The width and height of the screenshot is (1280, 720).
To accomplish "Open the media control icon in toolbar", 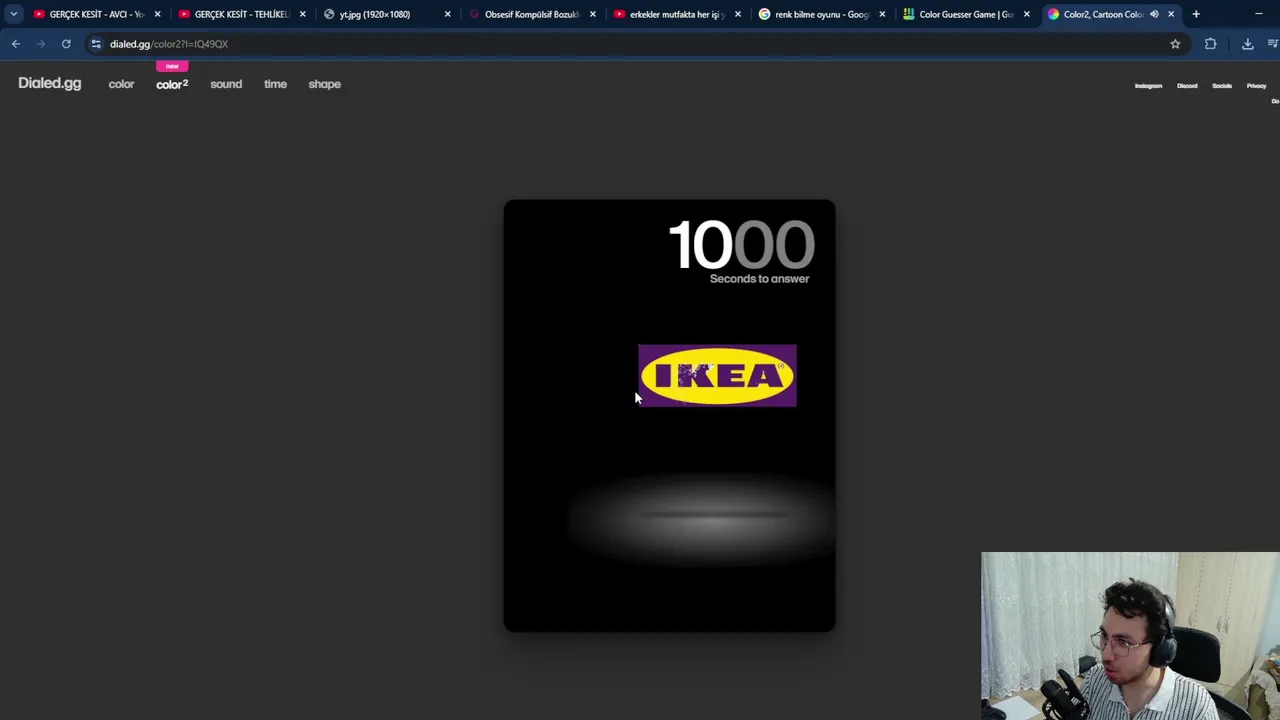I will click(x=1273, y=44).
